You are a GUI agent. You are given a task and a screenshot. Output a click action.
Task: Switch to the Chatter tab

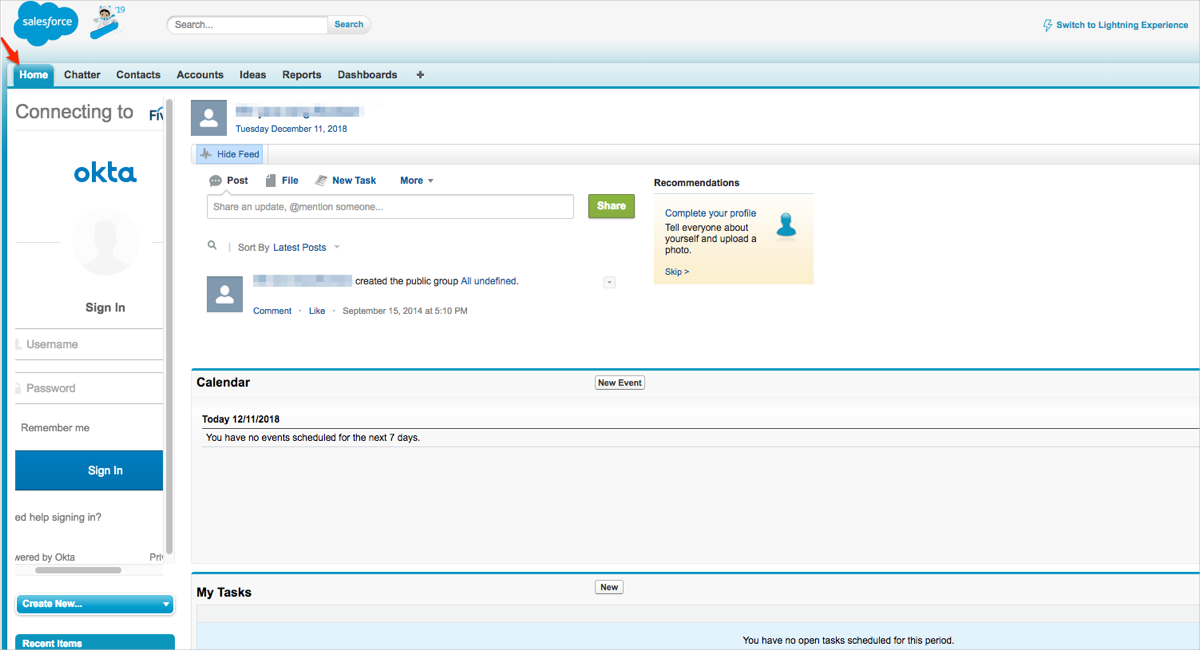pos(82,75)
